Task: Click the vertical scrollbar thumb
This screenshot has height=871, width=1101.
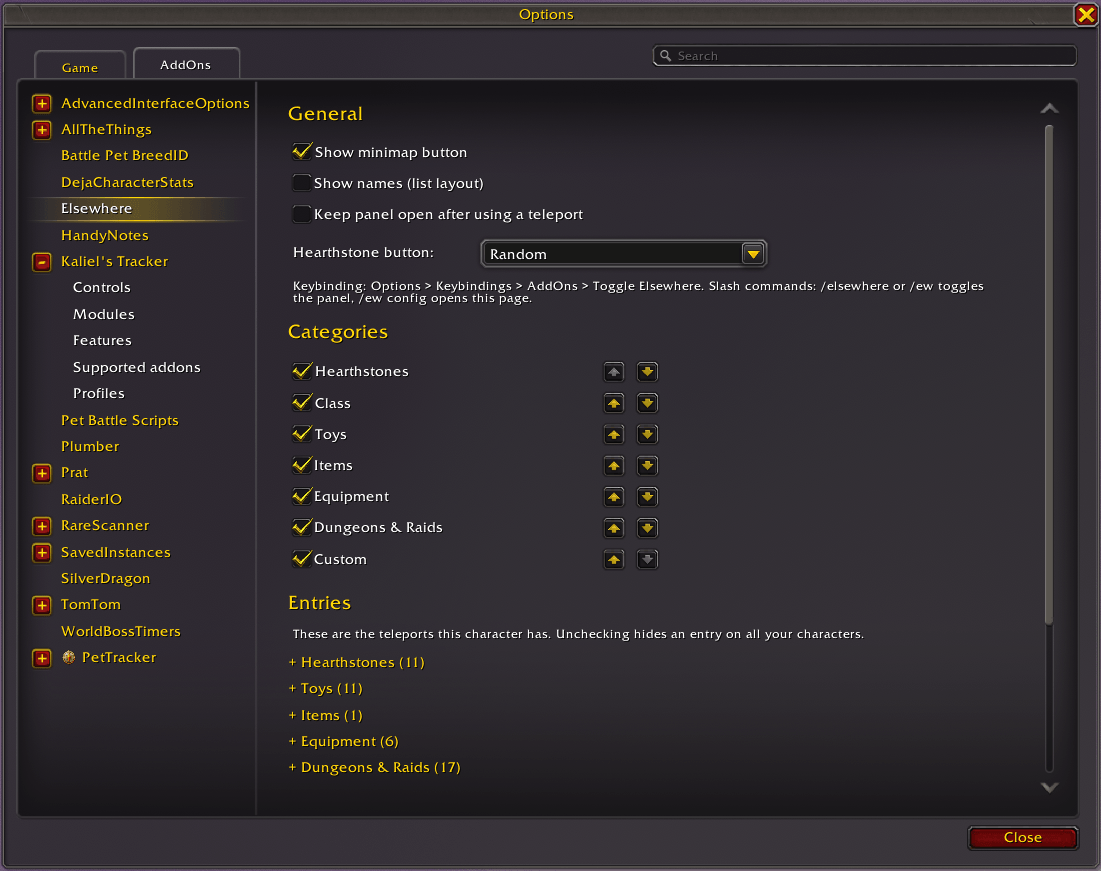Action: pos(1049,375)
